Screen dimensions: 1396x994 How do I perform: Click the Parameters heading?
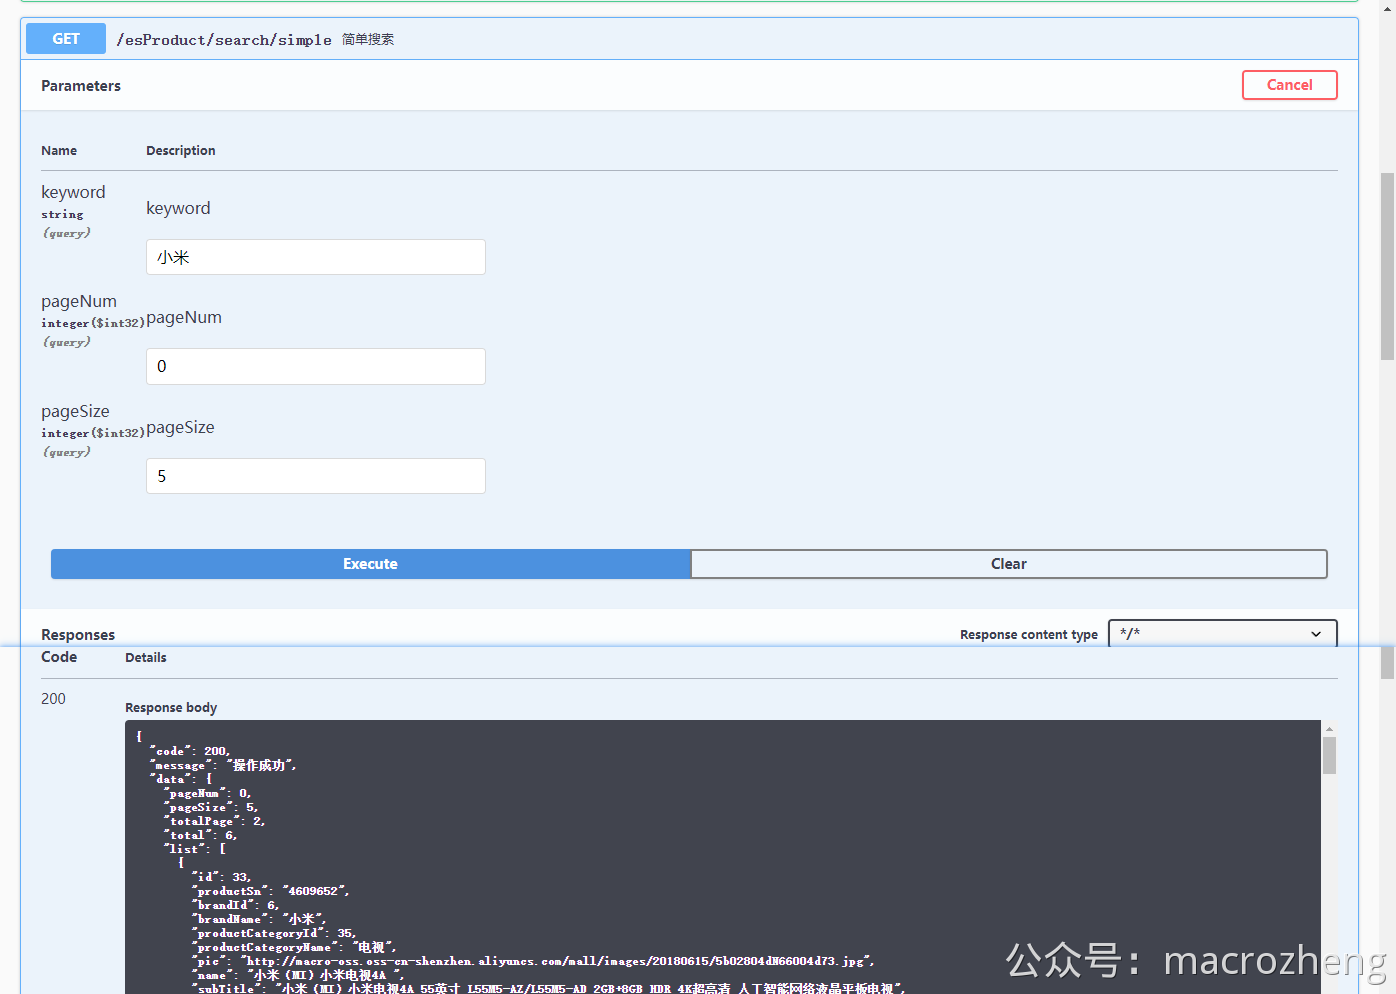tap(81, 86)
